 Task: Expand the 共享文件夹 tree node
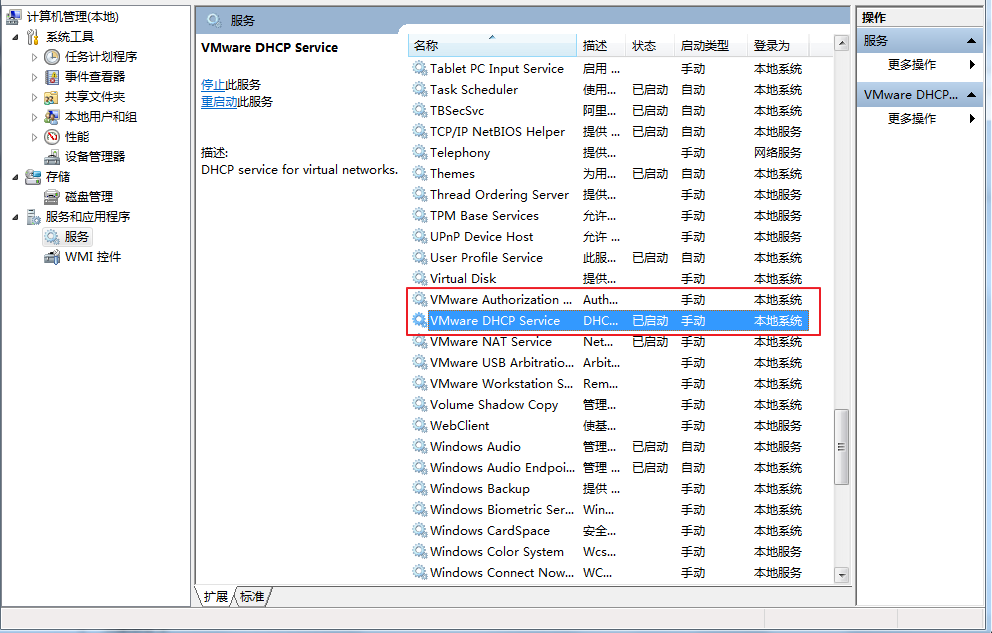[34, 97]
